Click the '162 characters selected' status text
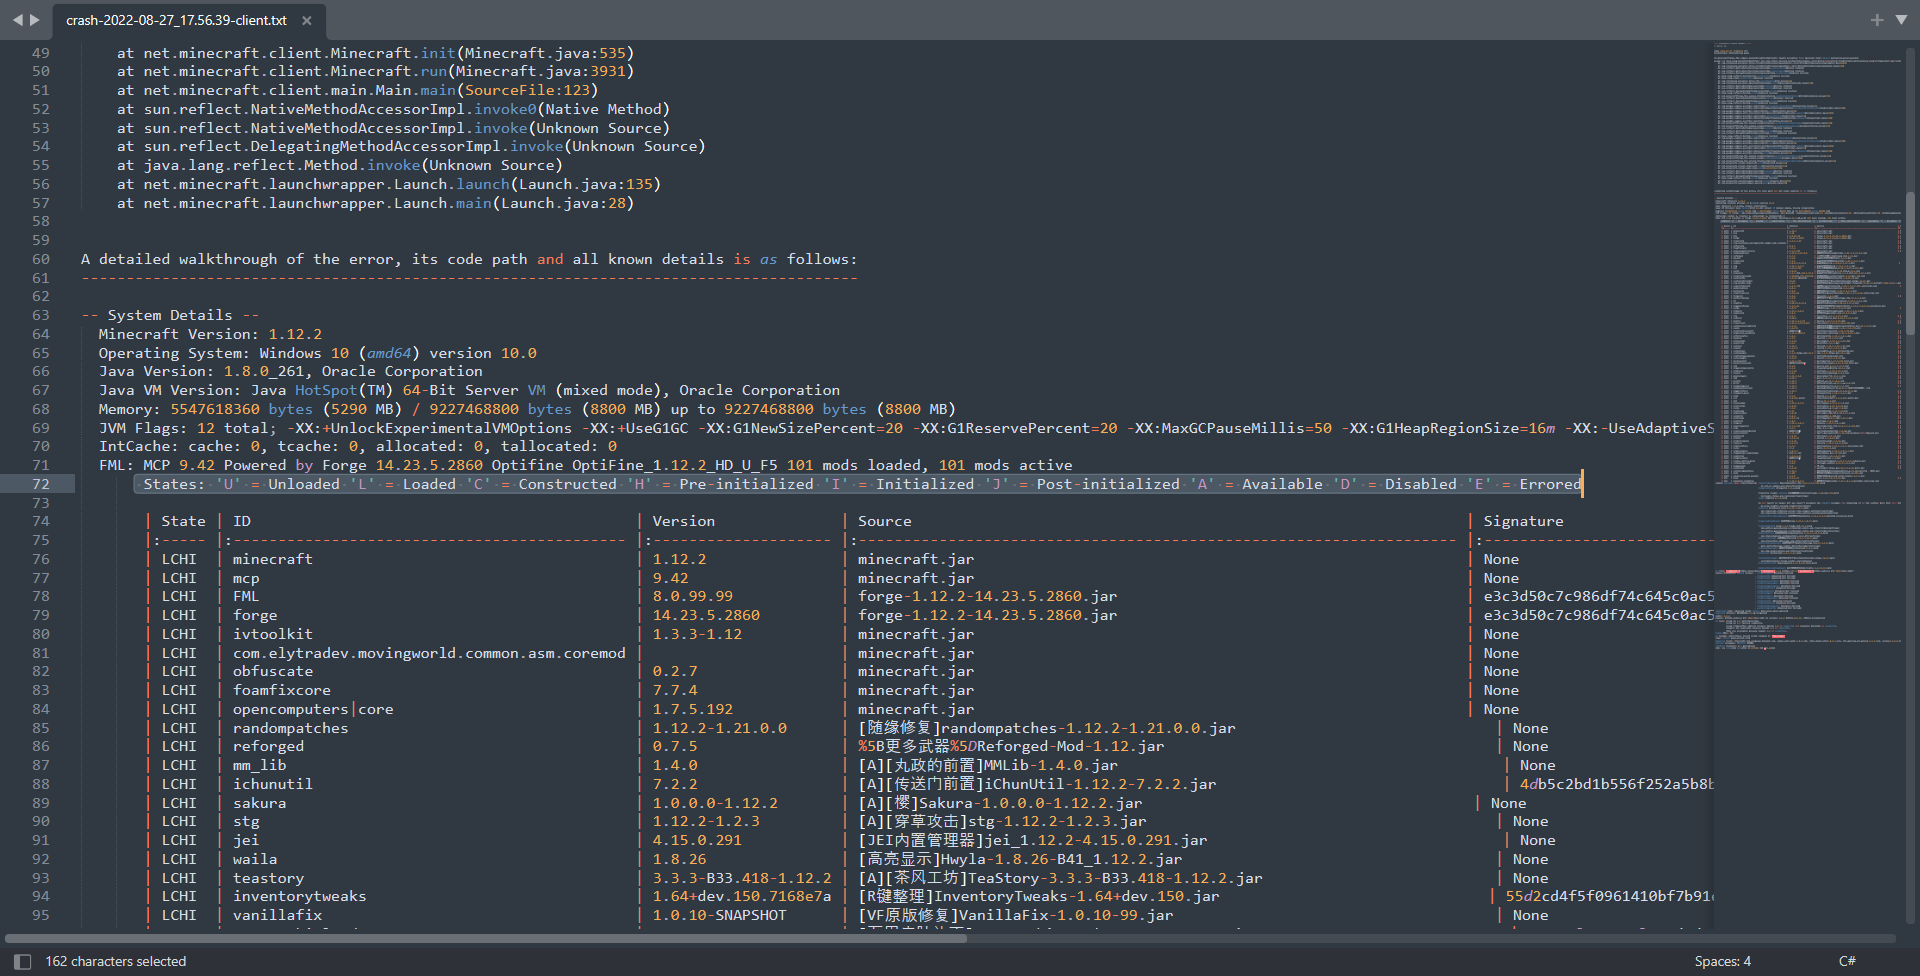 point(116,961)
